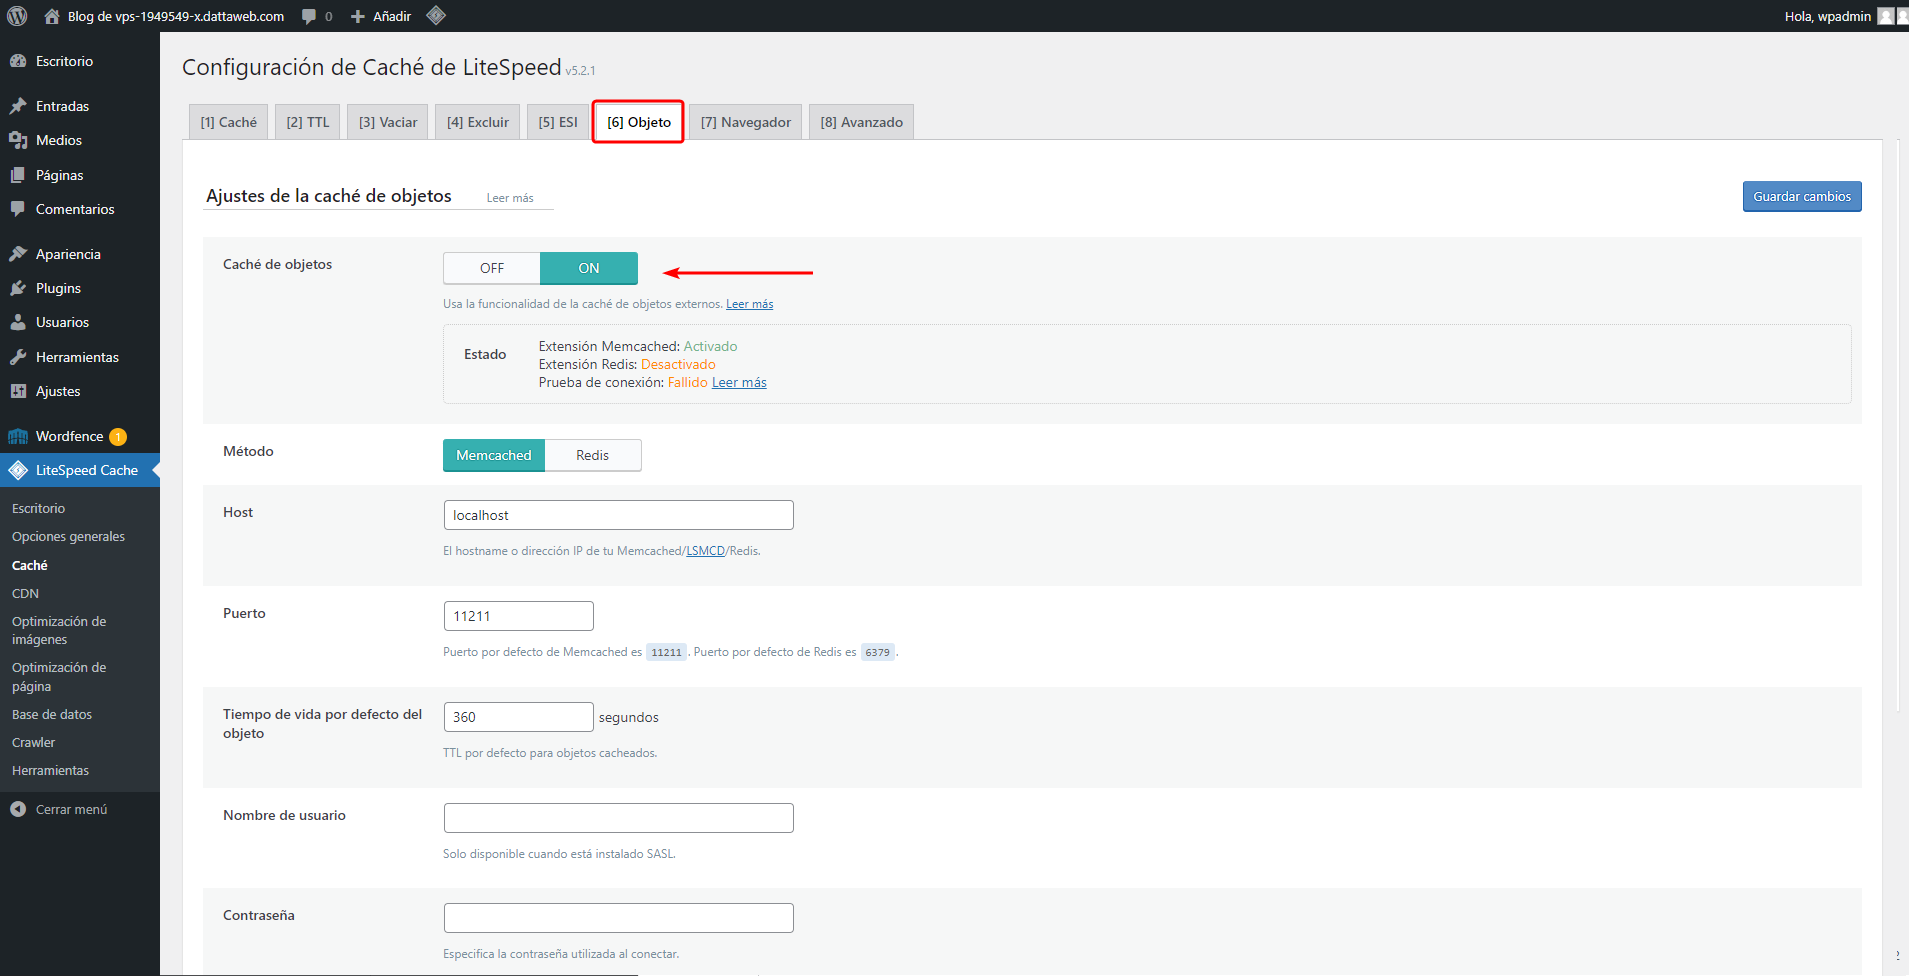This screenshot has height=976, width=1909.
Task: Open Leer más beside Prueba de conexión
Action: [x=739, y=382]
